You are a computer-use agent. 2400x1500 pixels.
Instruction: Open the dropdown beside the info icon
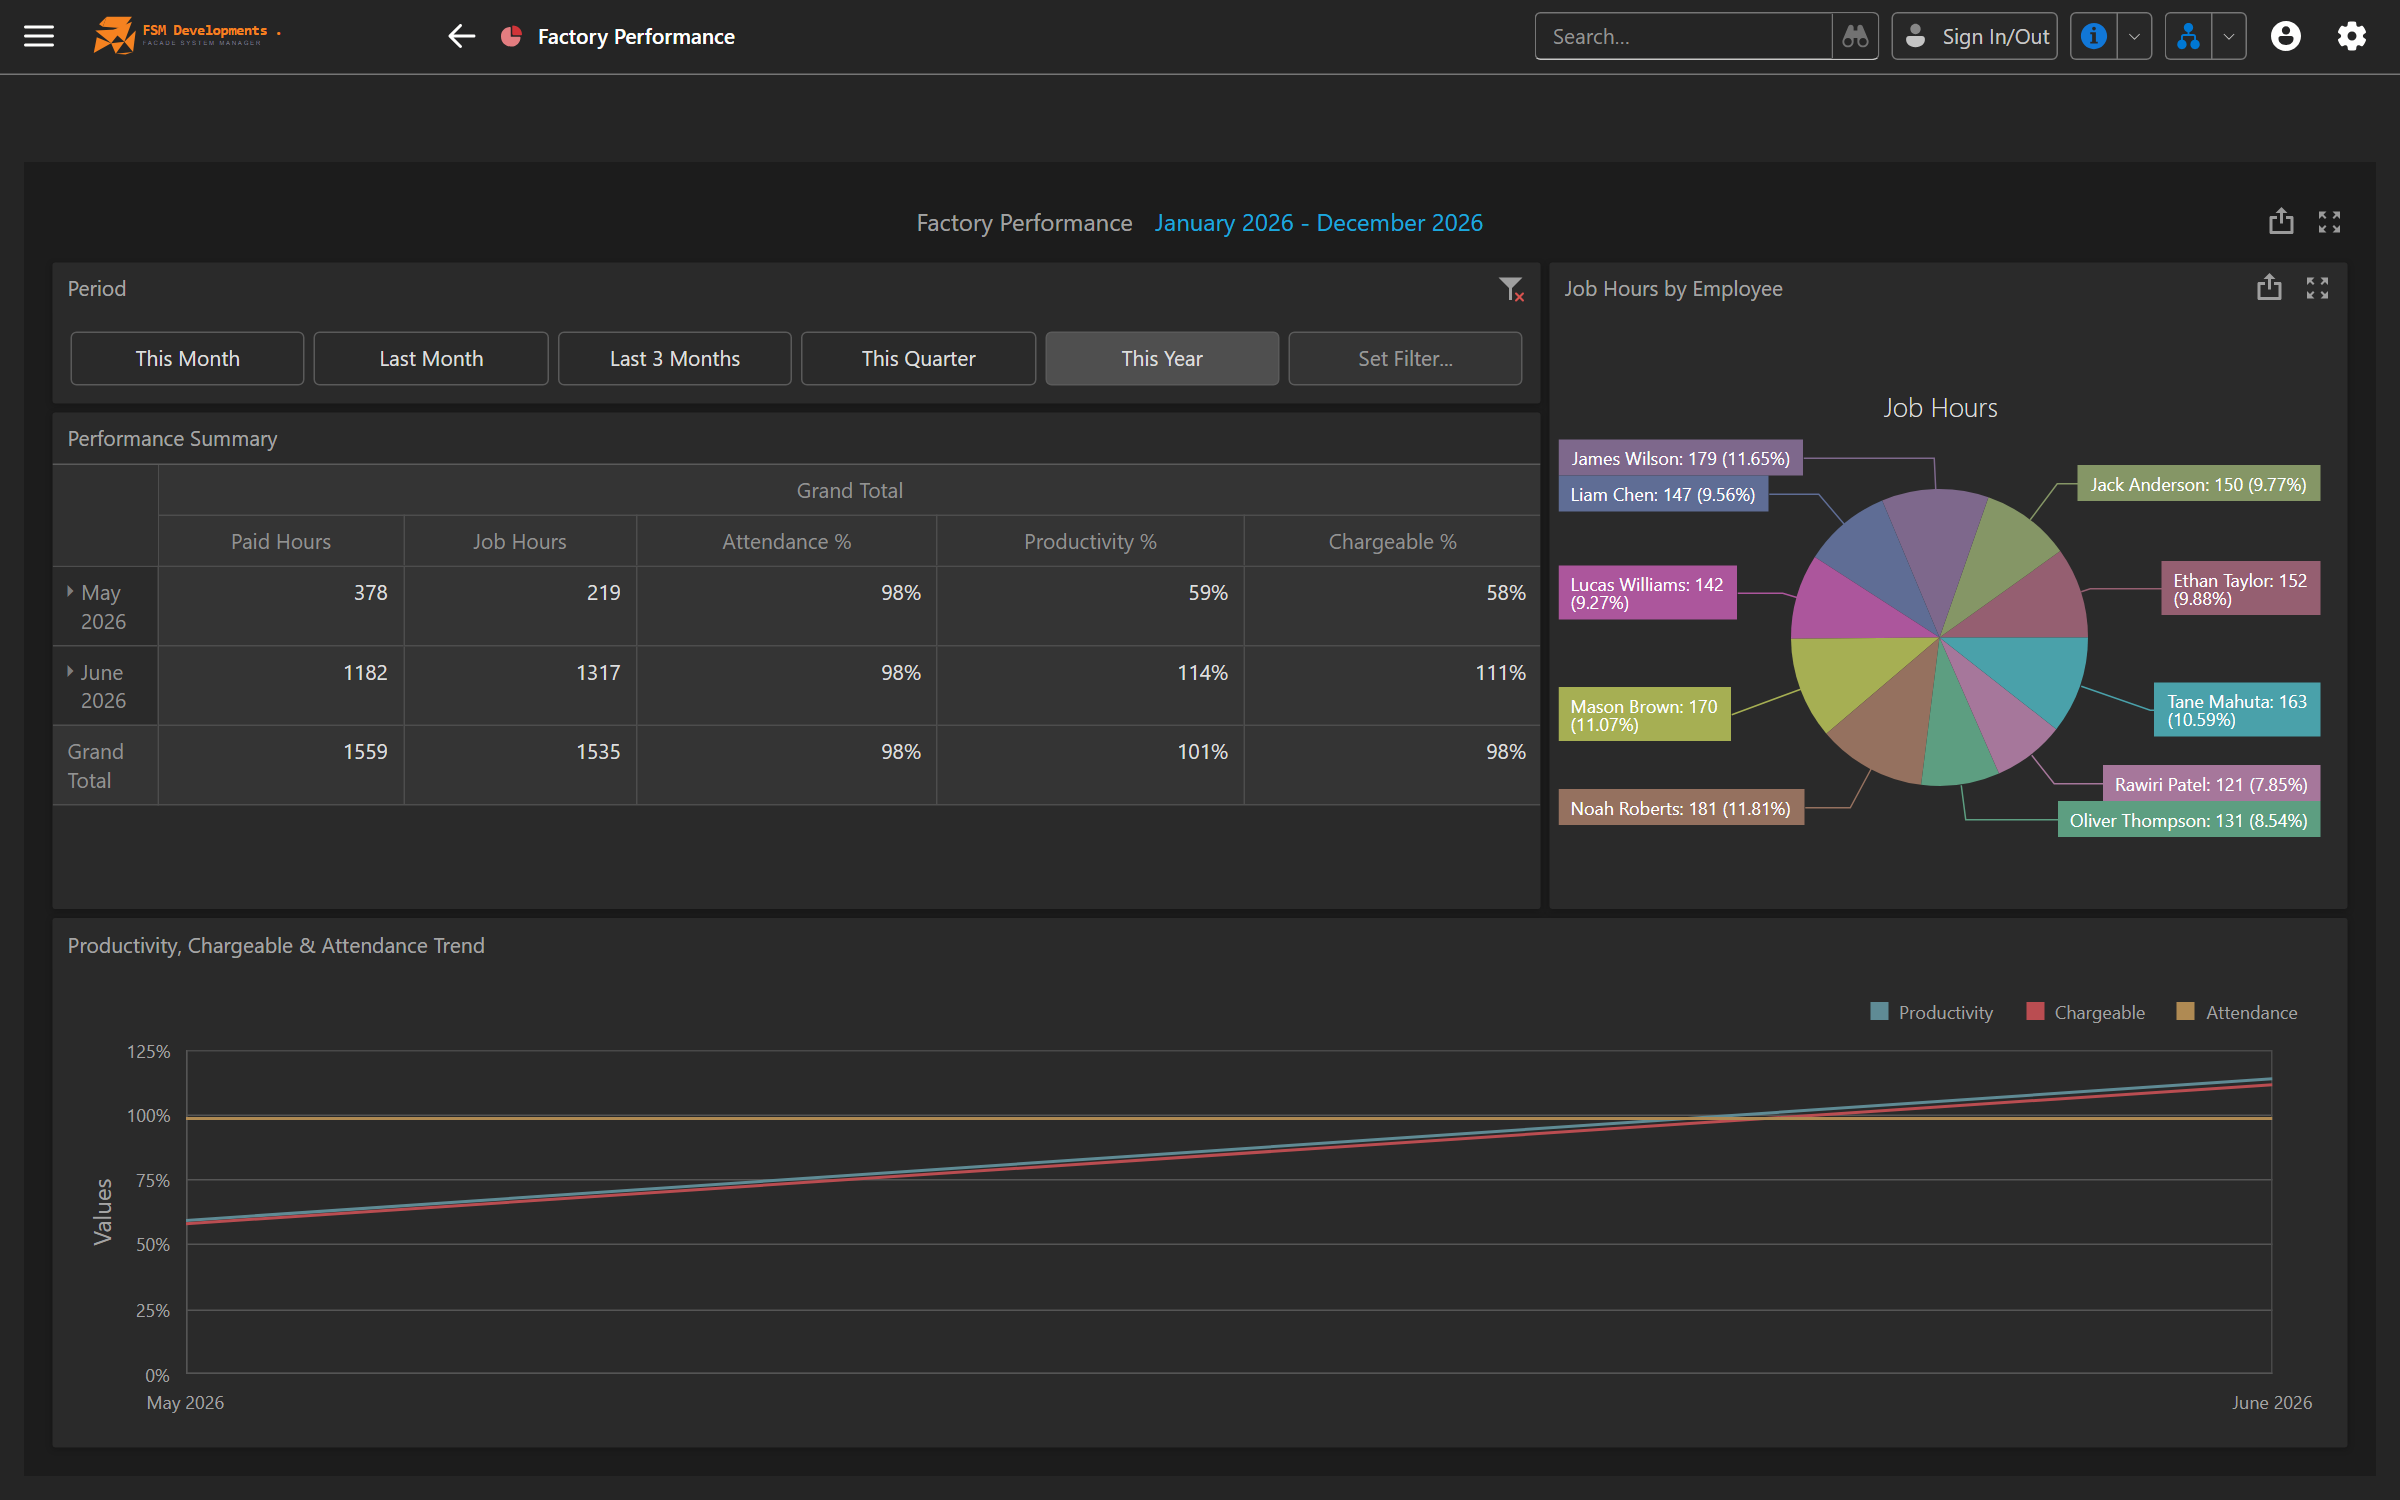[x=2134, y=37]
